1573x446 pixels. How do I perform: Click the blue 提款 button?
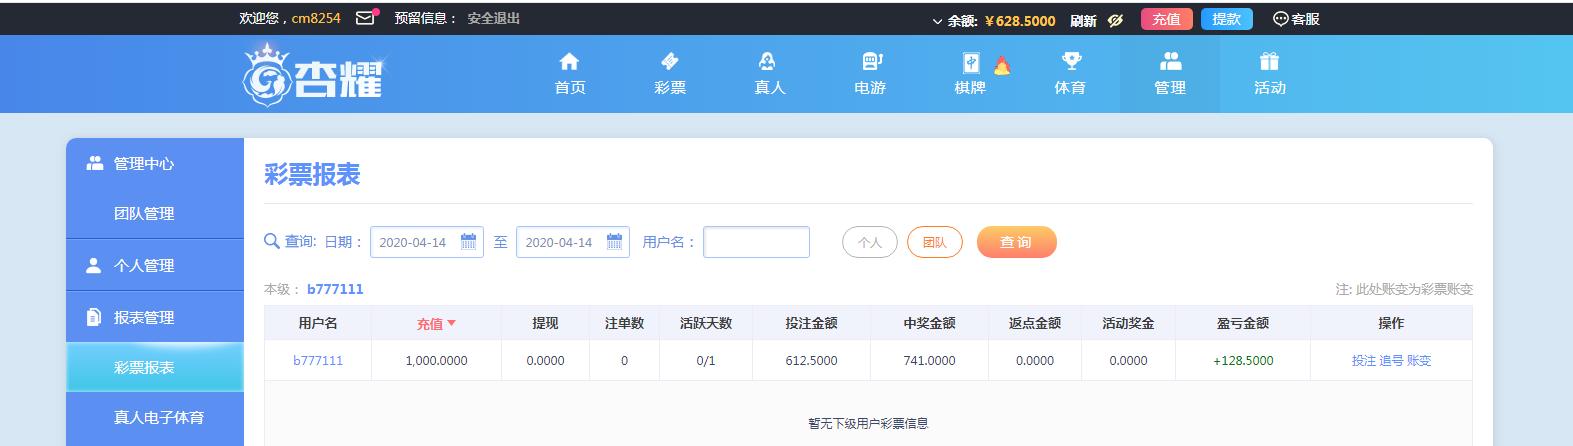point(1226,19)
